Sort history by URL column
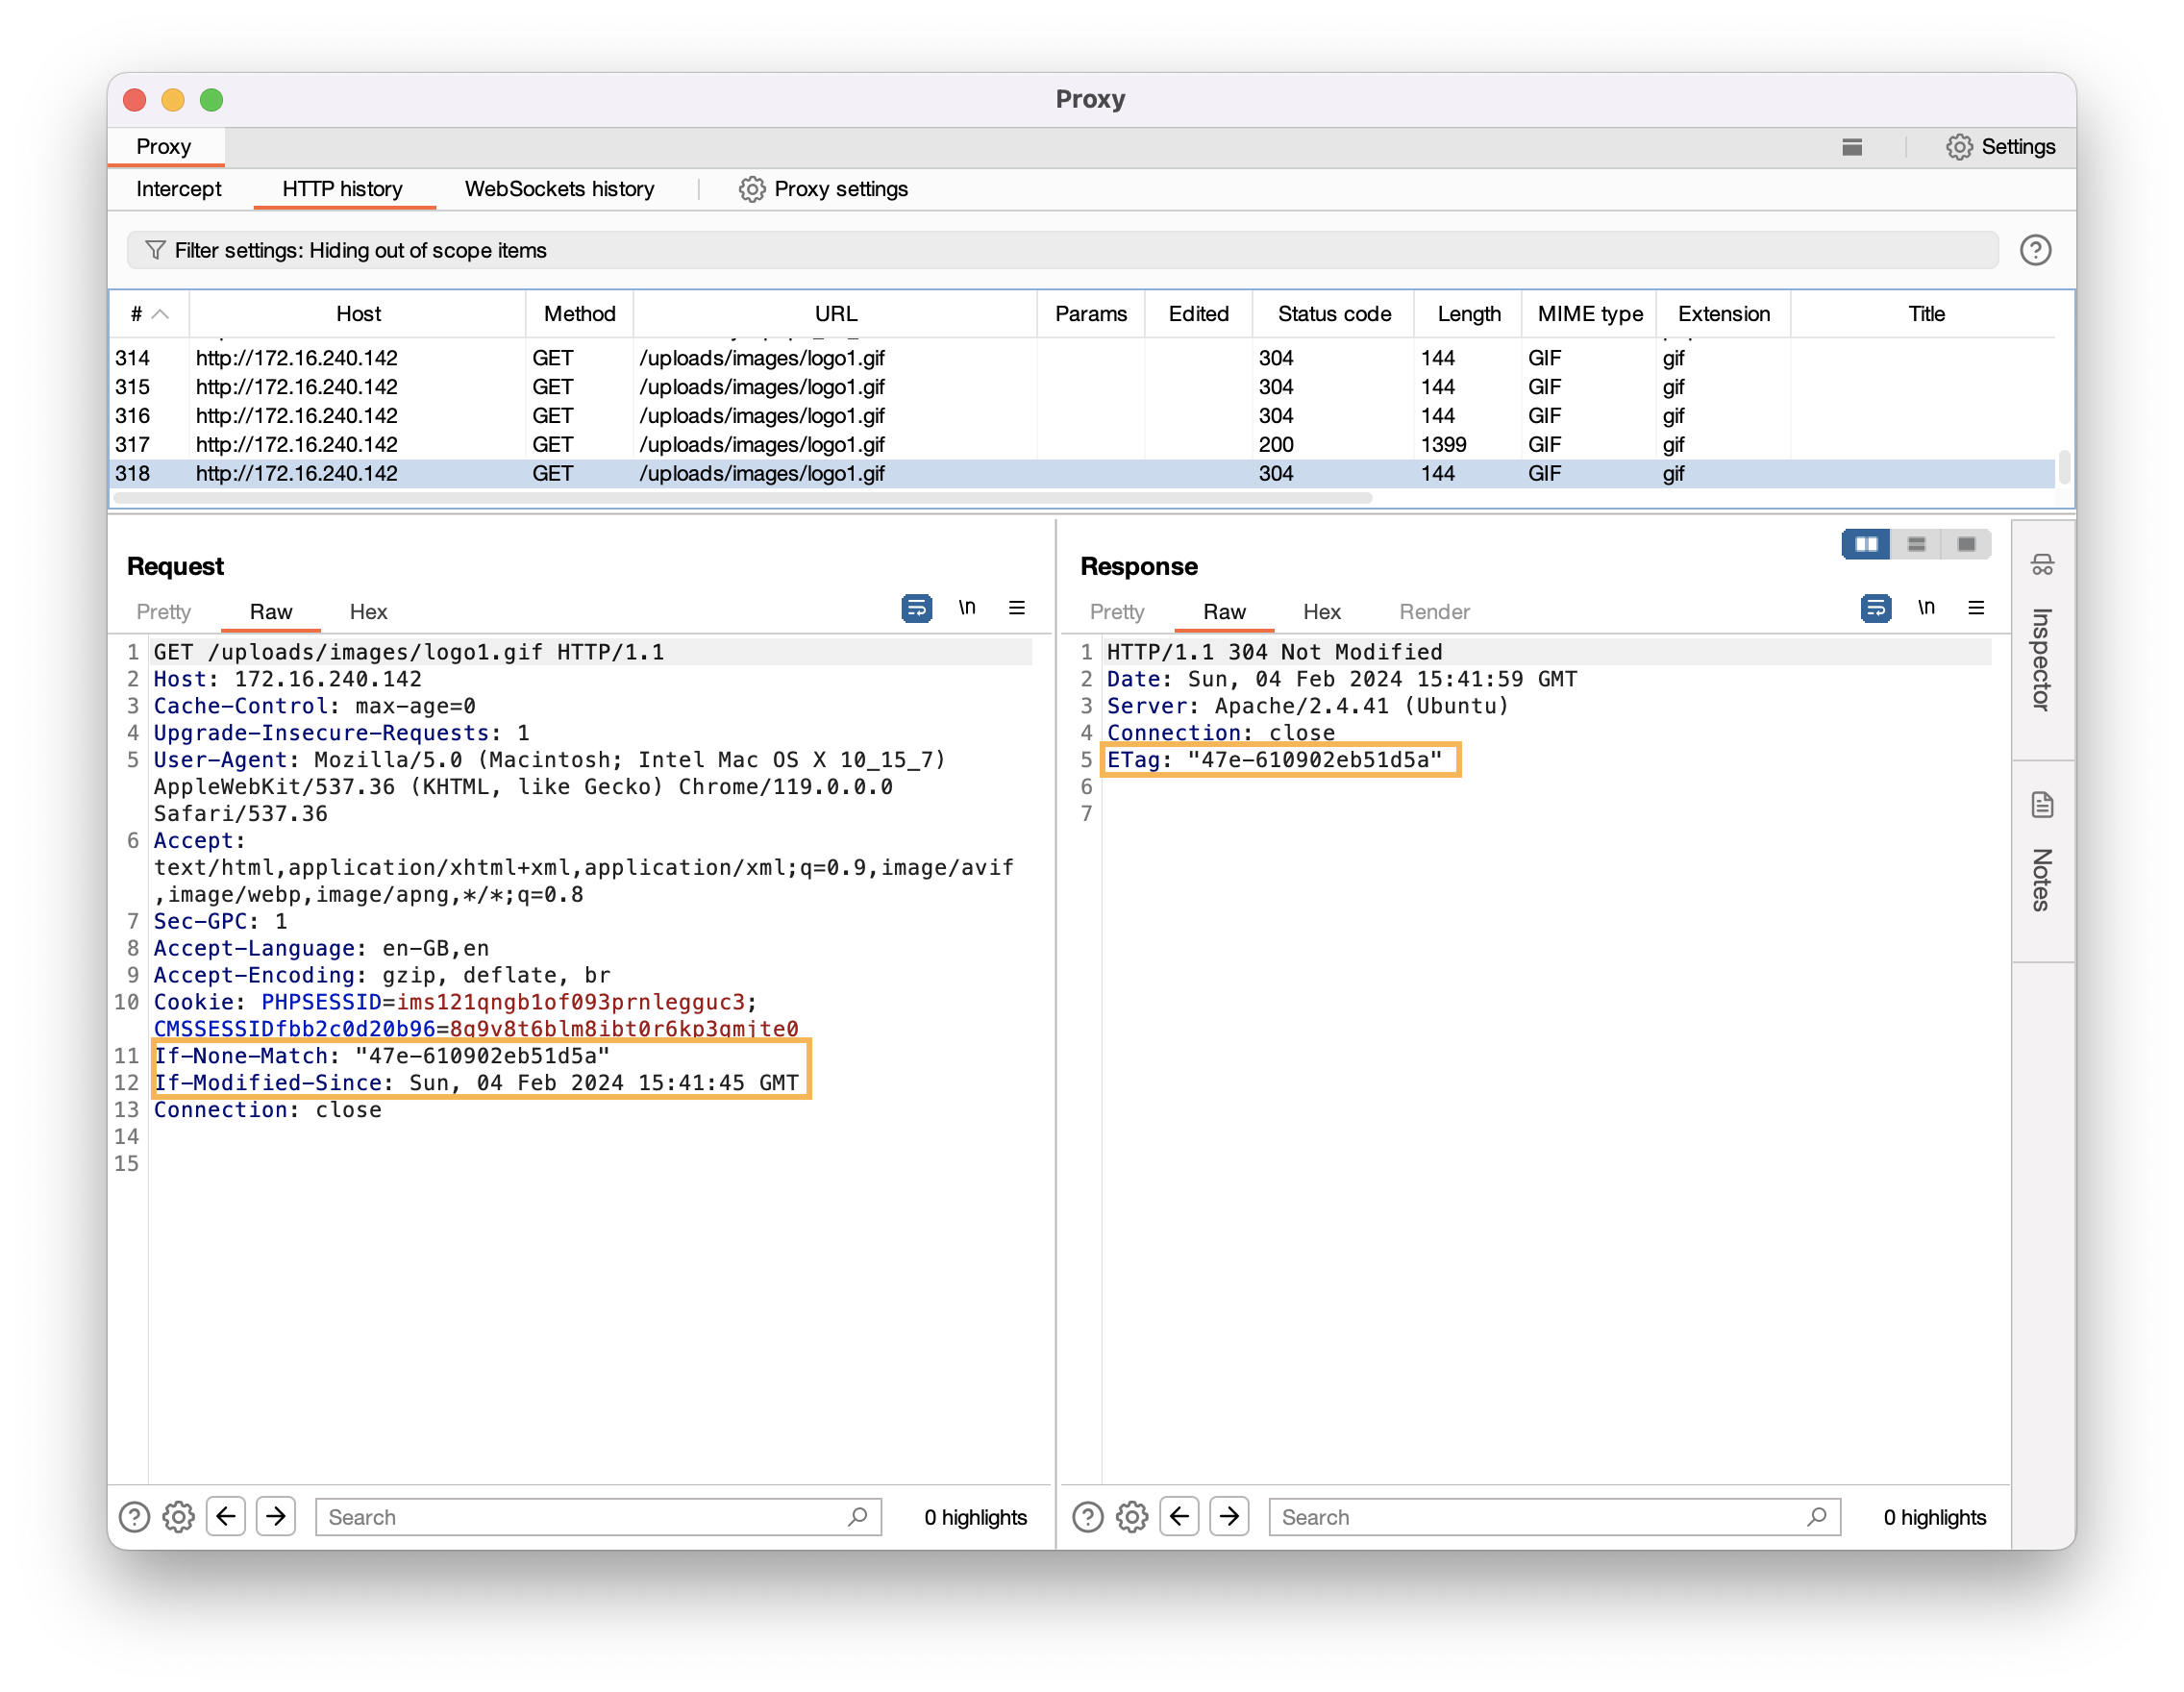 pyautogui.click(x=836, y=314)
